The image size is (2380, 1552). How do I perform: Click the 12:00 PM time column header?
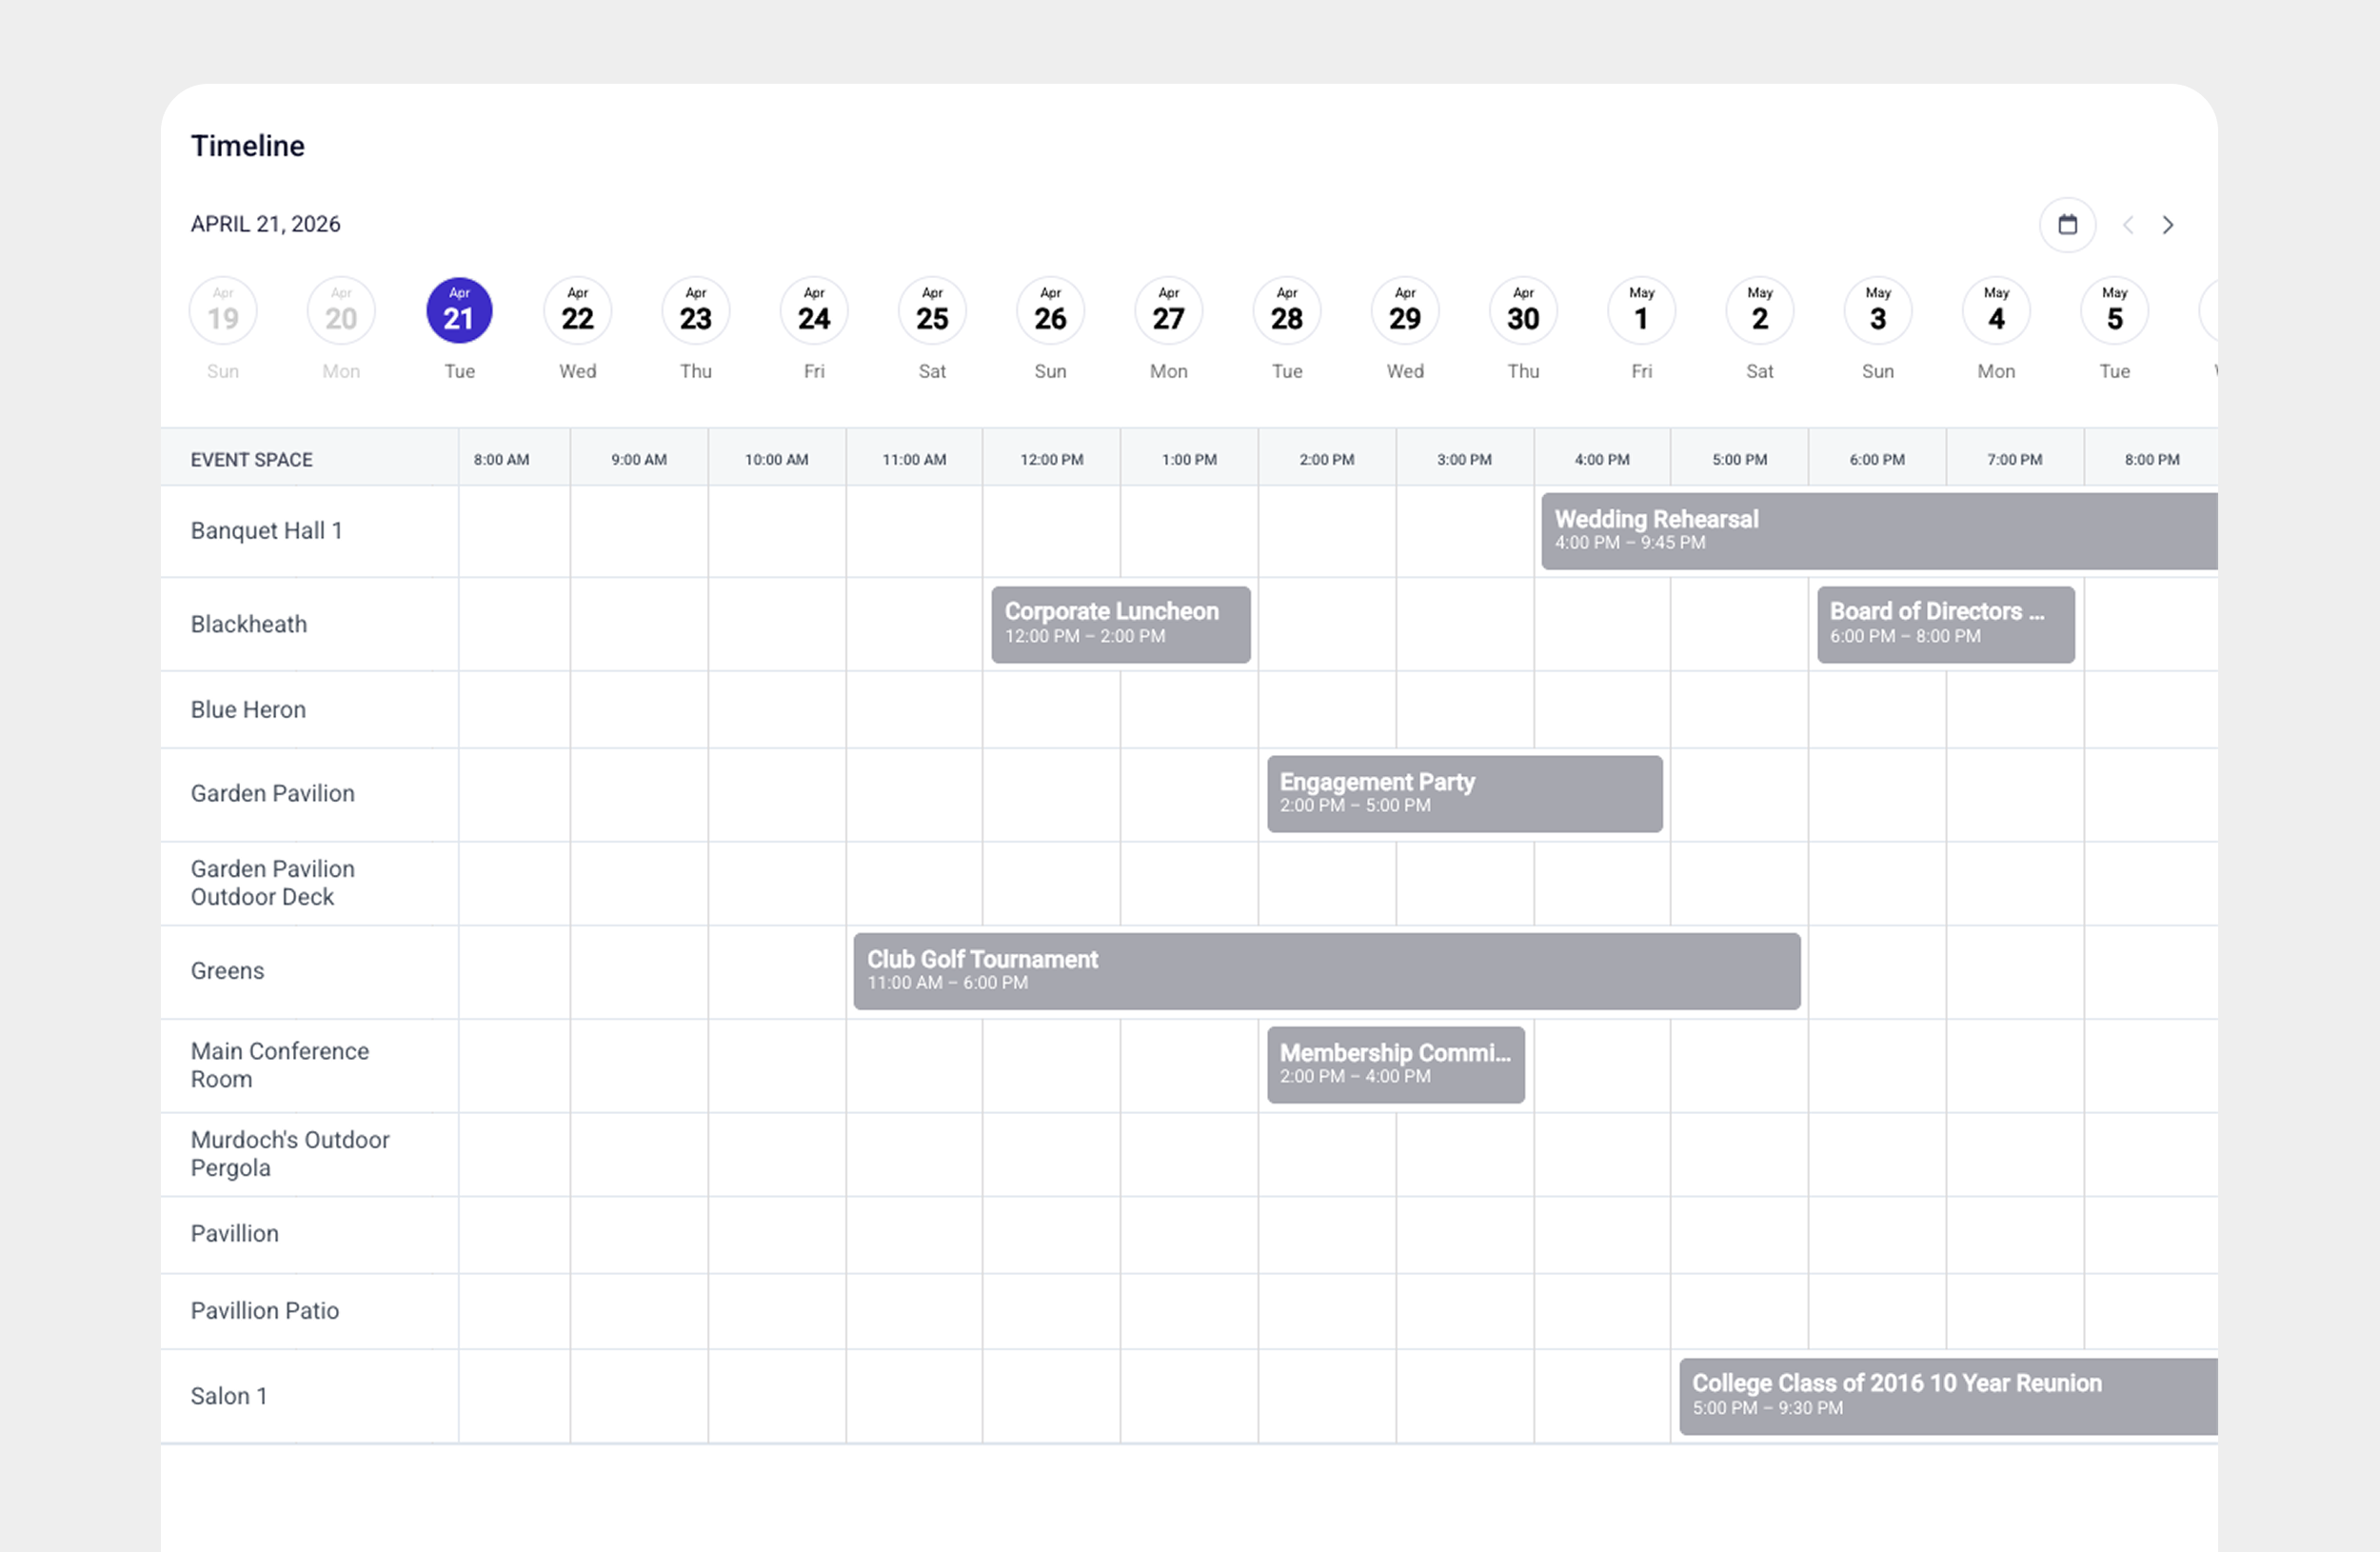click(x=1051, y=460)
